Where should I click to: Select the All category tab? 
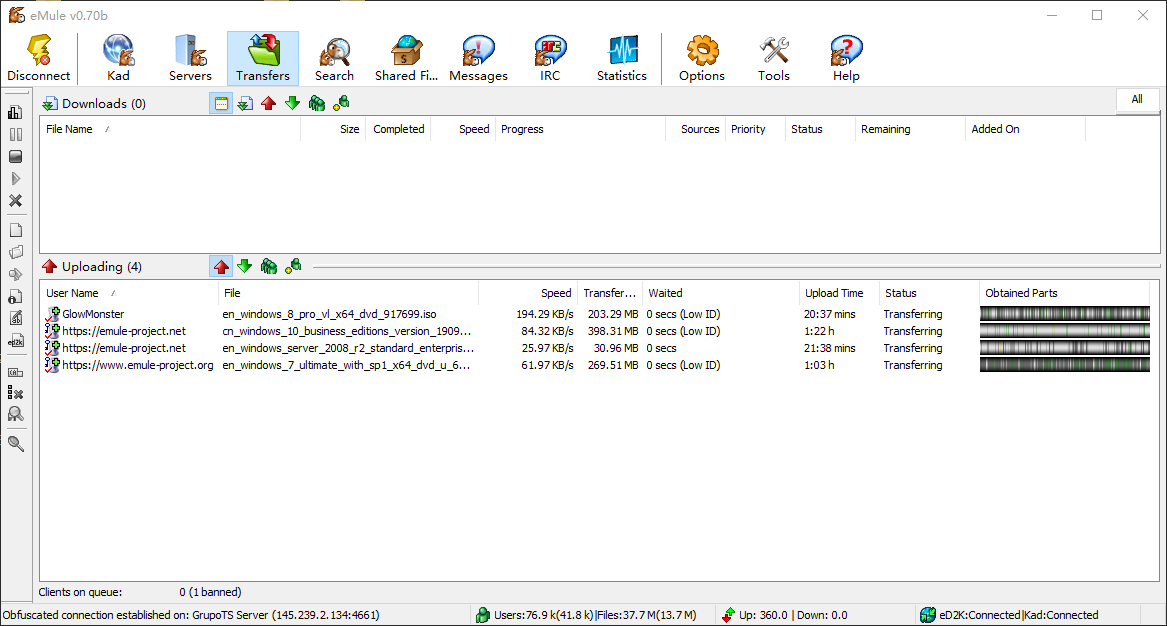point(1137,100)
